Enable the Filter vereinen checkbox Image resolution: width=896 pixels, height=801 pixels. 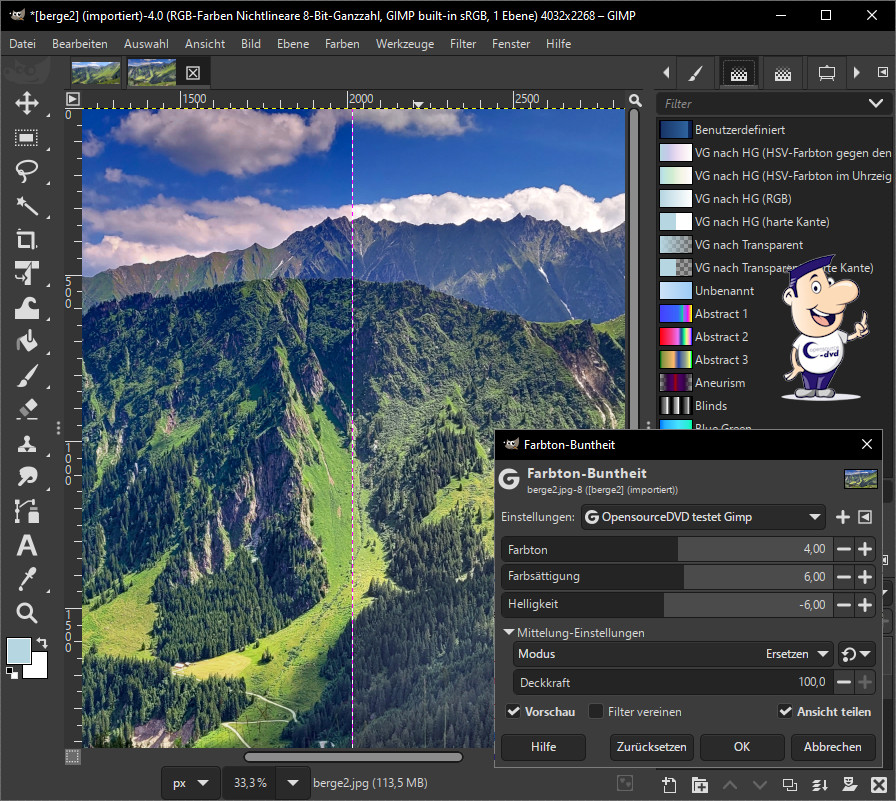click(596, 712)
